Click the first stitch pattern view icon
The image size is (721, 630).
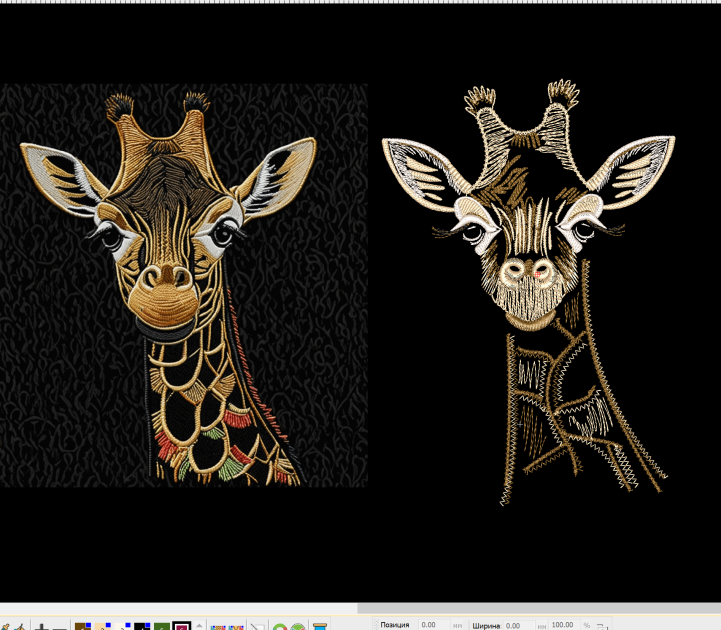point(218,627)
